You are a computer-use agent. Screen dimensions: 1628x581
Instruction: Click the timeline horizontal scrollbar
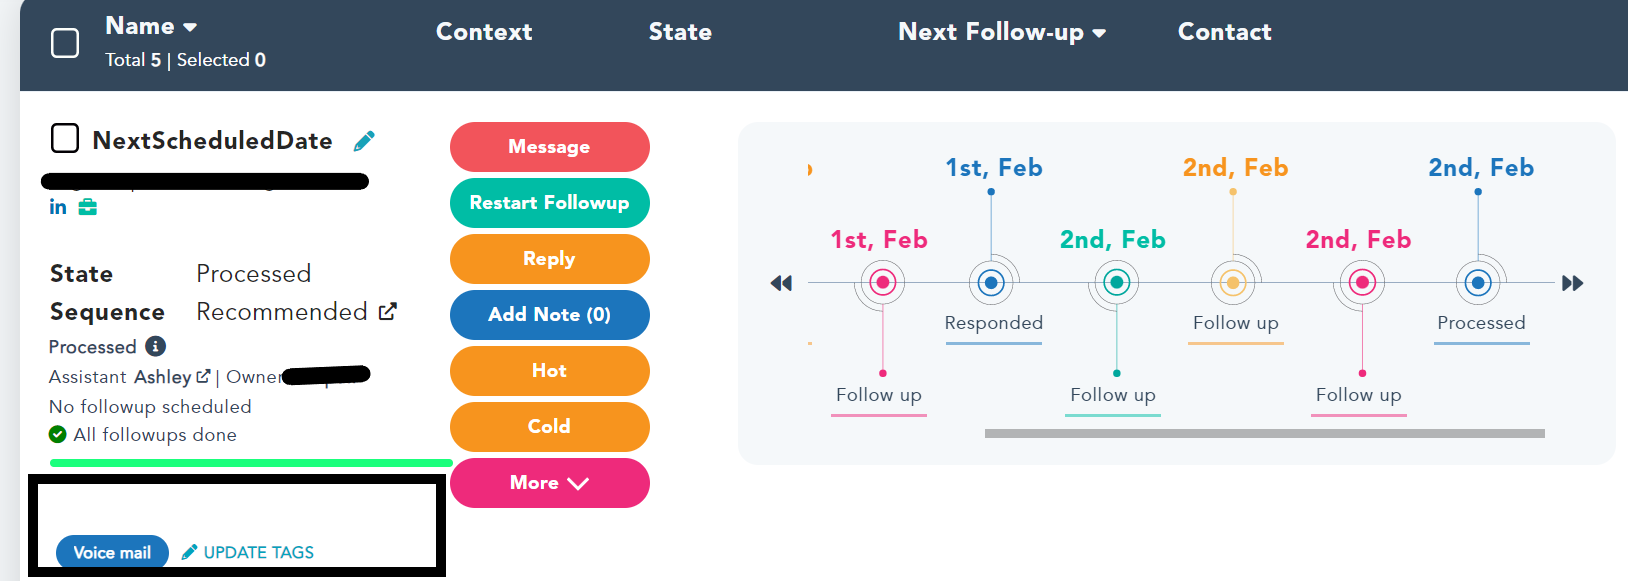click(1264, 434)
